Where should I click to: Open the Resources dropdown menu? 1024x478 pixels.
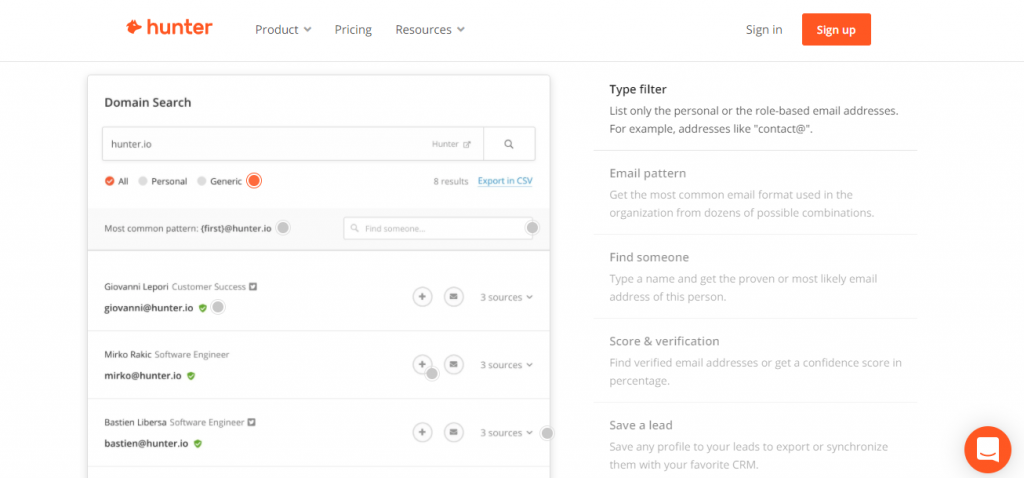pos(430,29)
